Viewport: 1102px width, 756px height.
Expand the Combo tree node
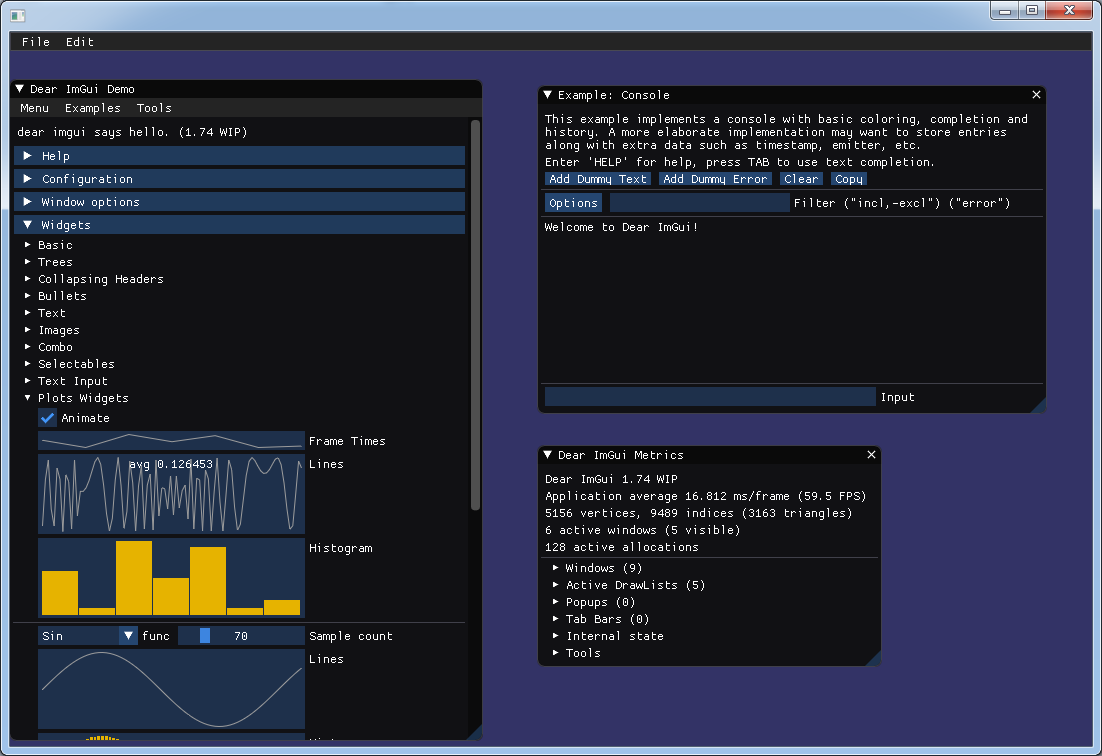[x=48, y=347]
